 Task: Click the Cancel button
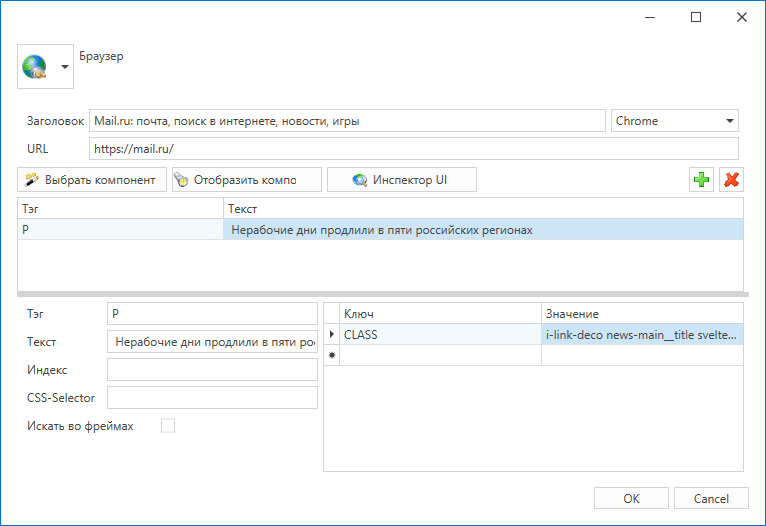tap(711, 498)
